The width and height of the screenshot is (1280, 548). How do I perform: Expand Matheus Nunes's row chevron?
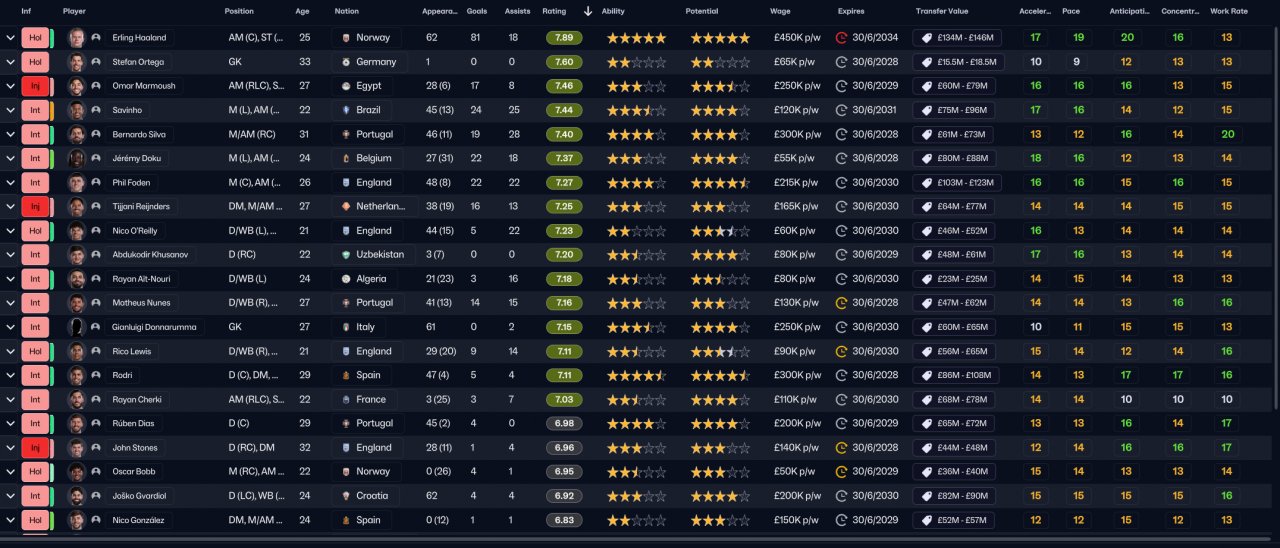click(x=10, y=303)
